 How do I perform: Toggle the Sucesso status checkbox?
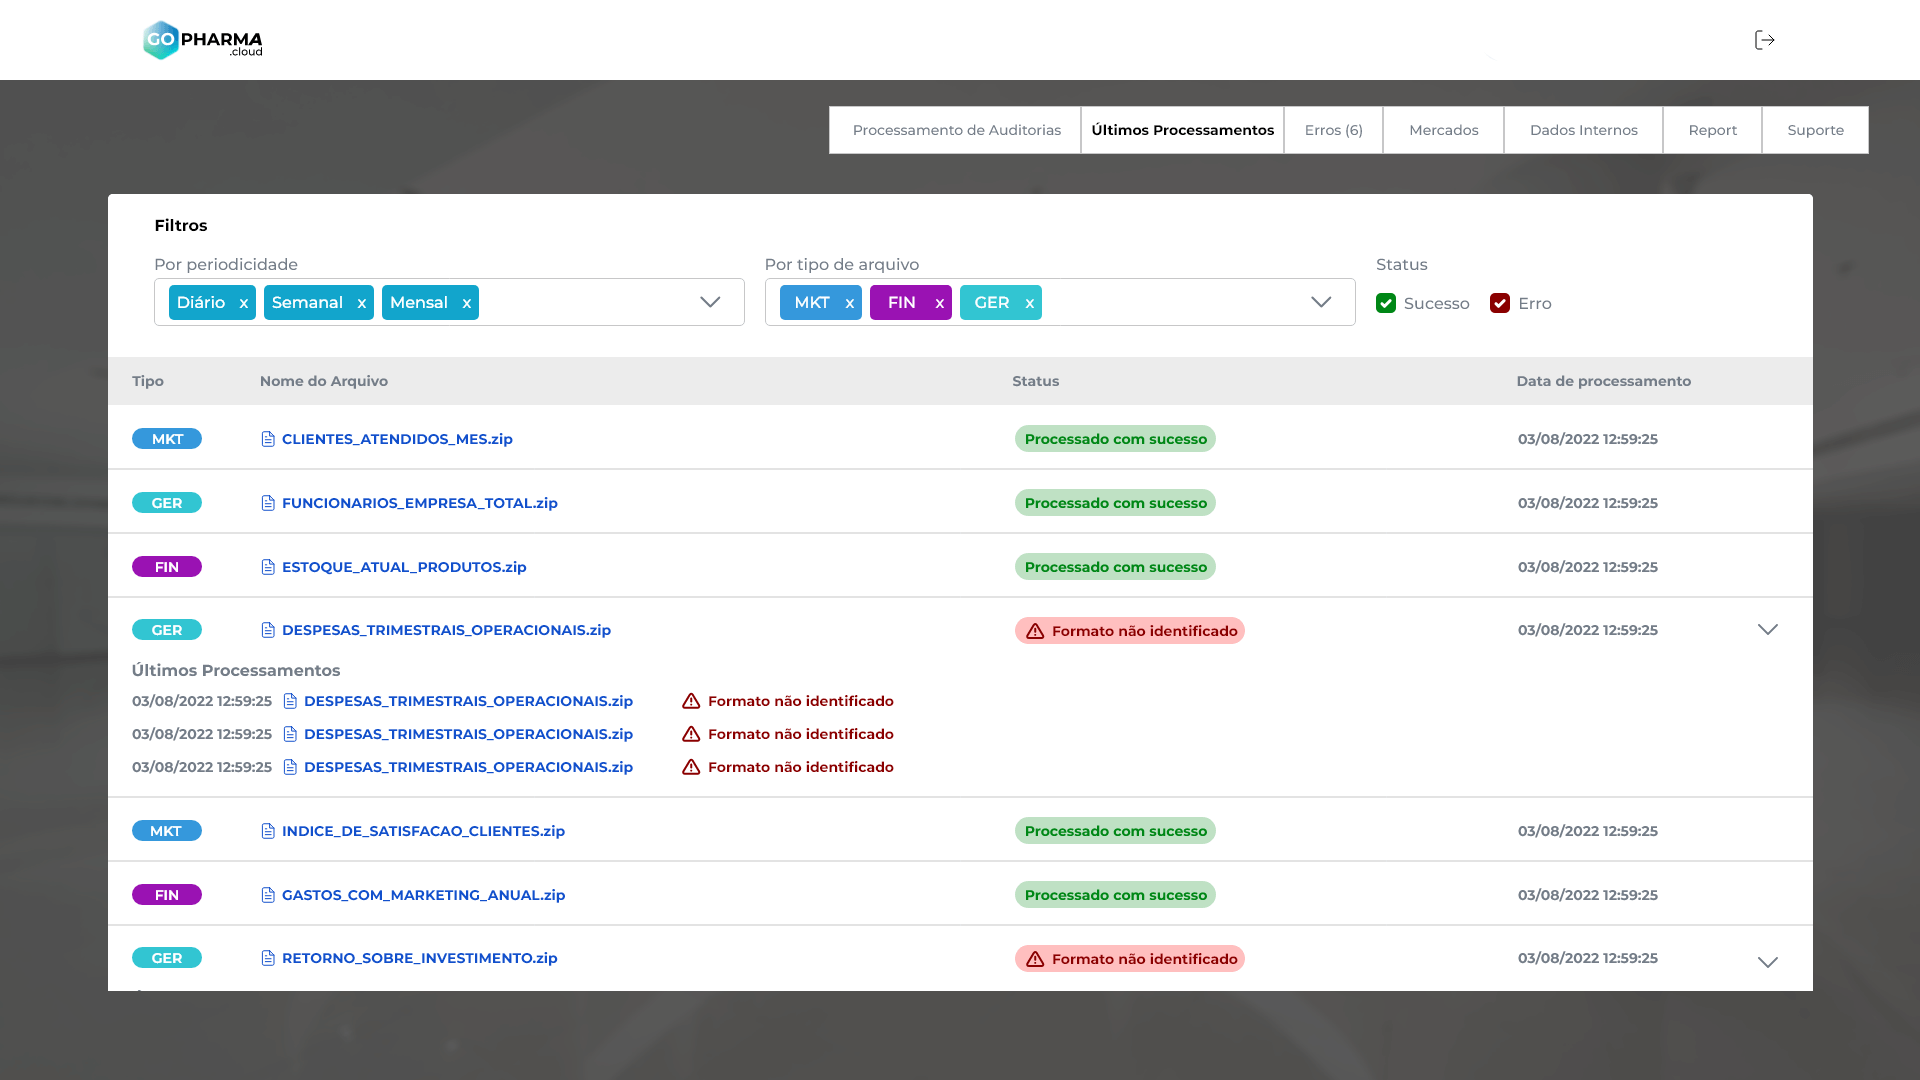pos(1386,303)
